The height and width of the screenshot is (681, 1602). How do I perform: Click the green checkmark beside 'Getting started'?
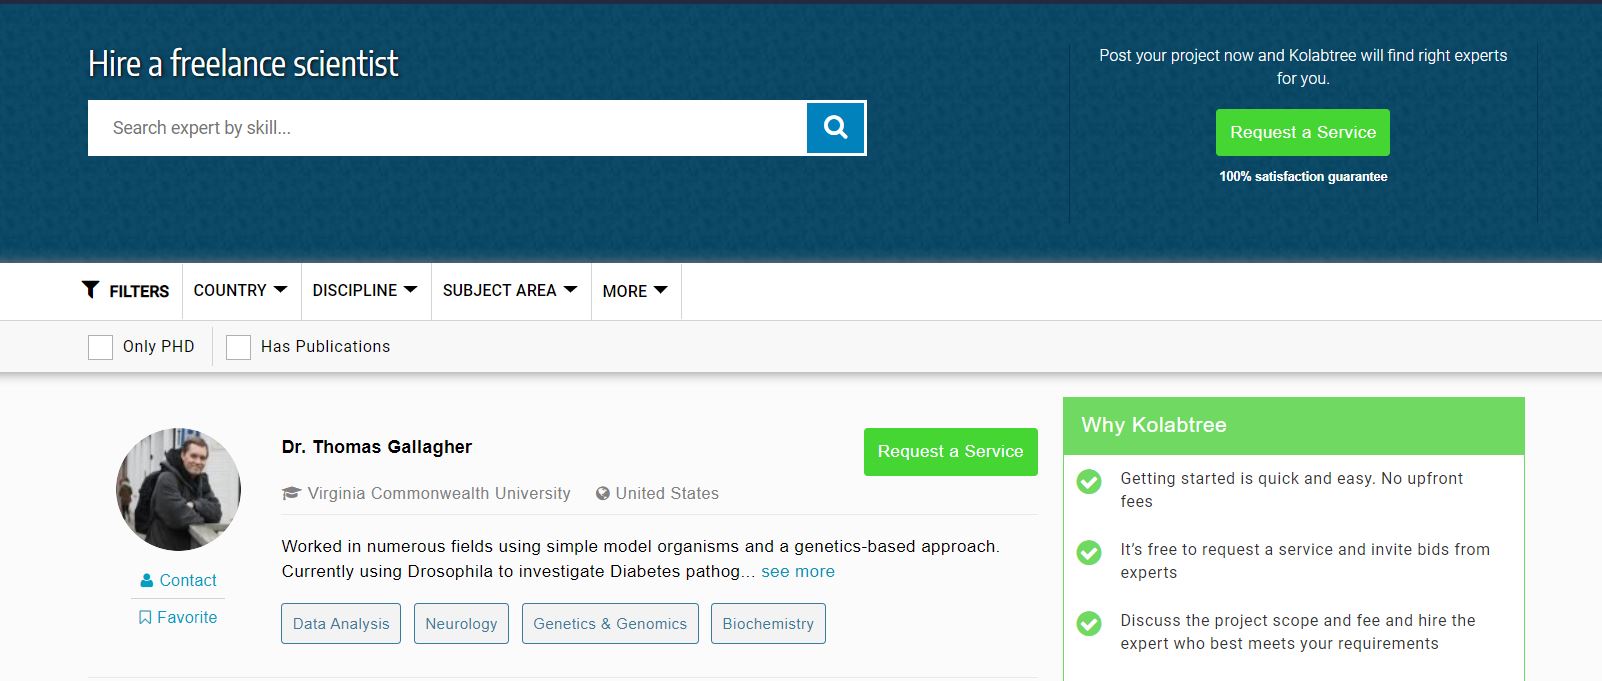pos(1089,482)
